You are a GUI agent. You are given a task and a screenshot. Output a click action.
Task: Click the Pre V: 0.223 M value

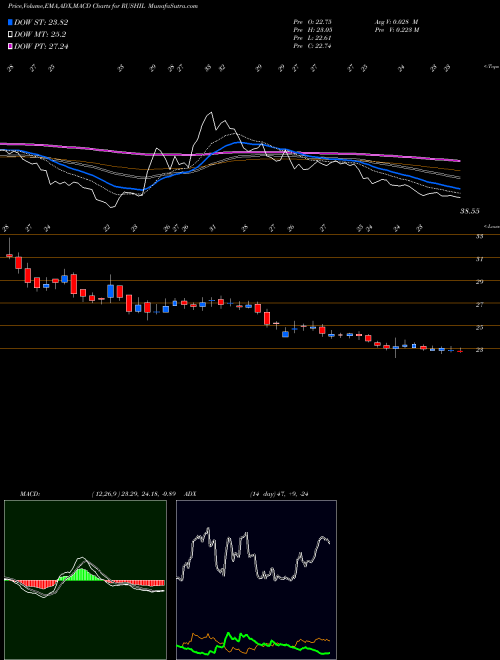[x=396, y=30]
